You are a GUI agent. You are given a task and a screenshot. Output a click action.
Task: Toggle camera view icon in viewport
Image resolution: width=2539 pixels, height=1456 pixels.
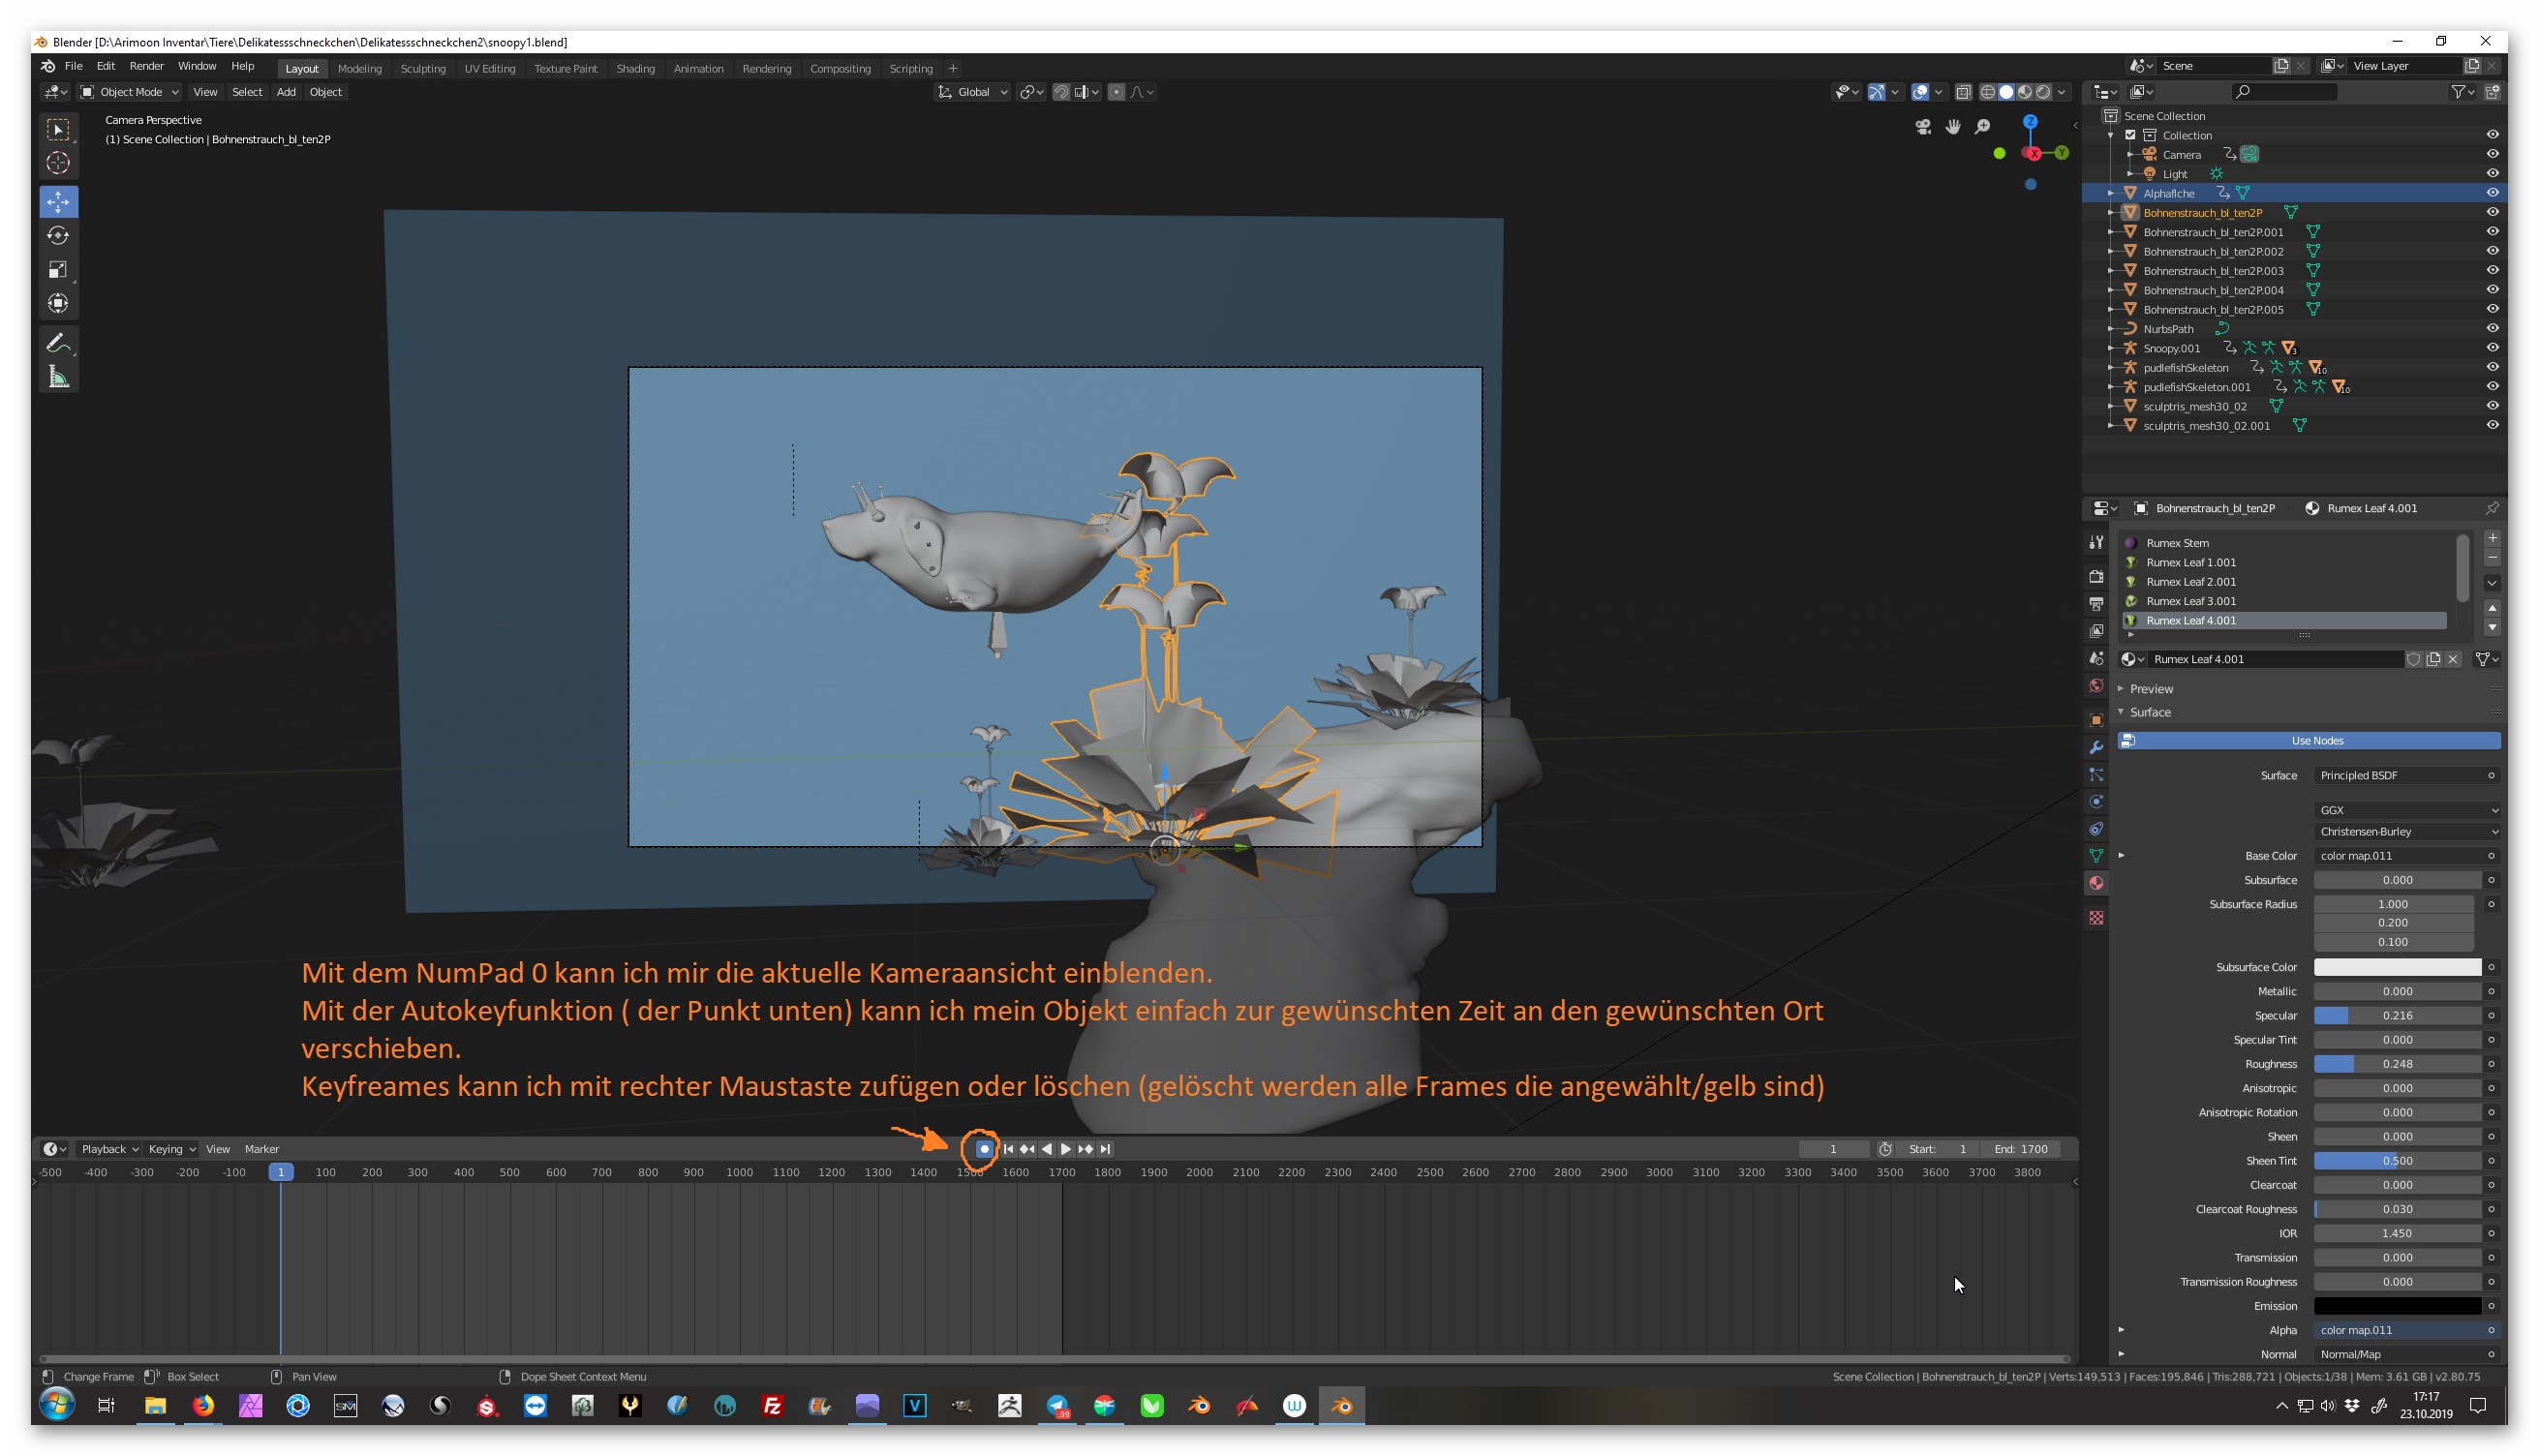tap(1922, 126)
